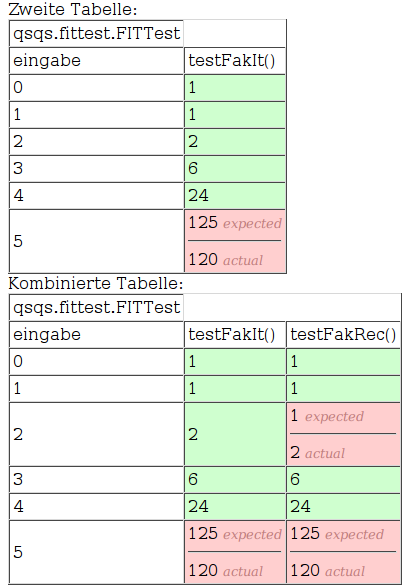Click the green 24 under testFakRec()
Image resolution: width=408 pixels, height=588 pixels.
[343, 507]
